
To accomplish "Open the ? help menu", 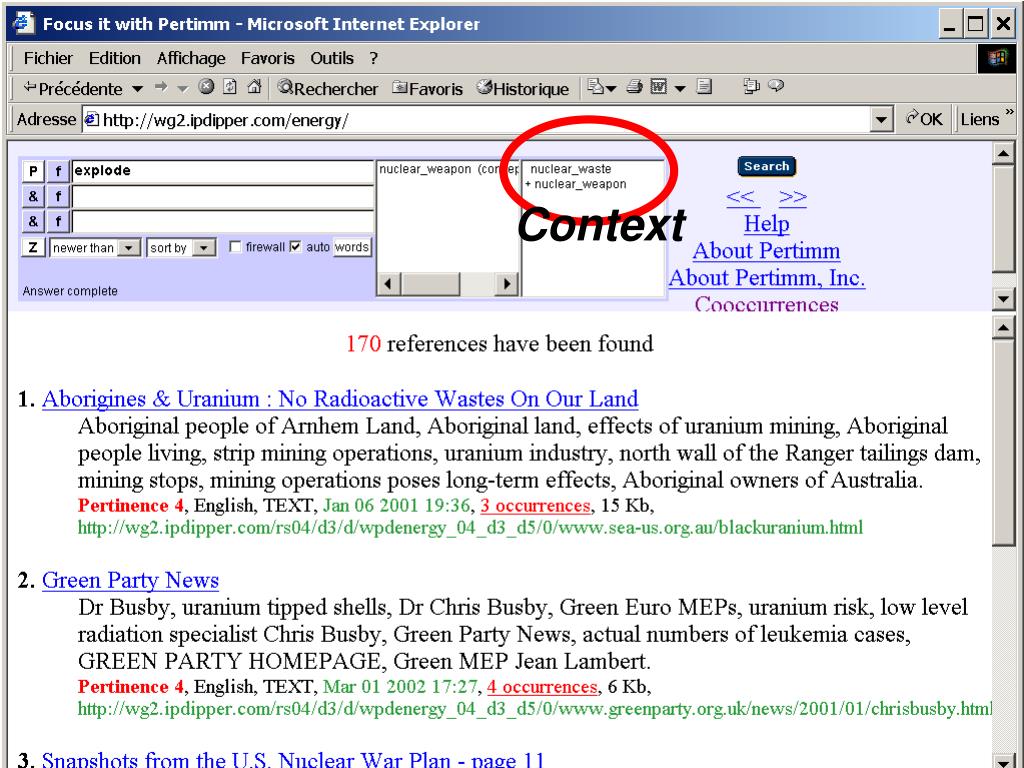I will [374, 58].
